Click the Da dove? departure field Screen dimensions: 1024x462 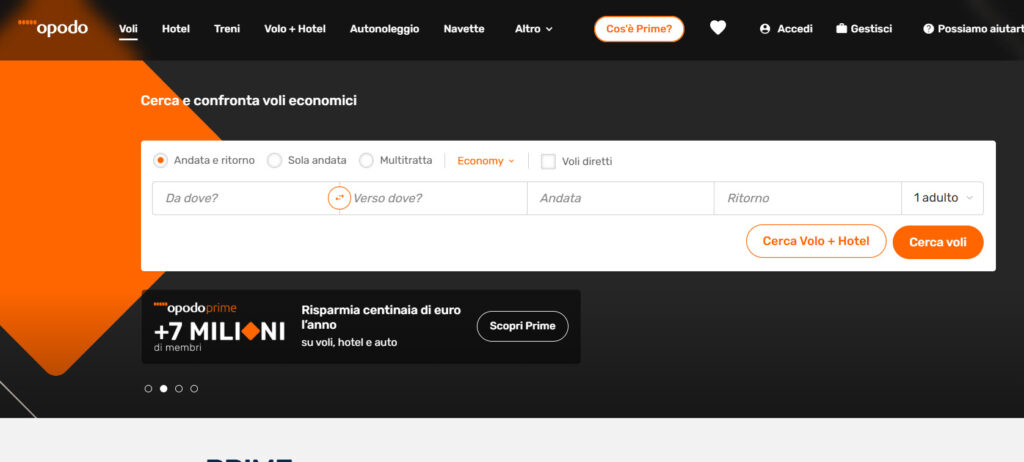click(x=240, y=198)
